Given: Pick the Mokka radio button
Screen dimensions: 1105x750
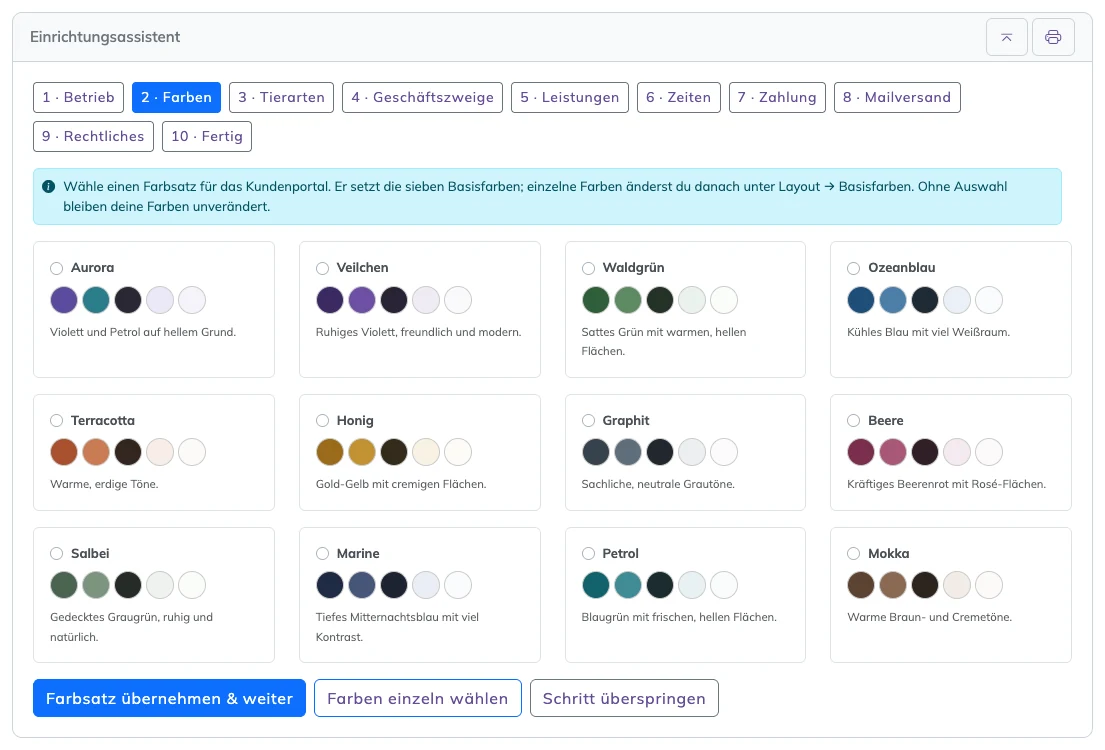Looking at the screenshot, I should click(x=853, y=553).
